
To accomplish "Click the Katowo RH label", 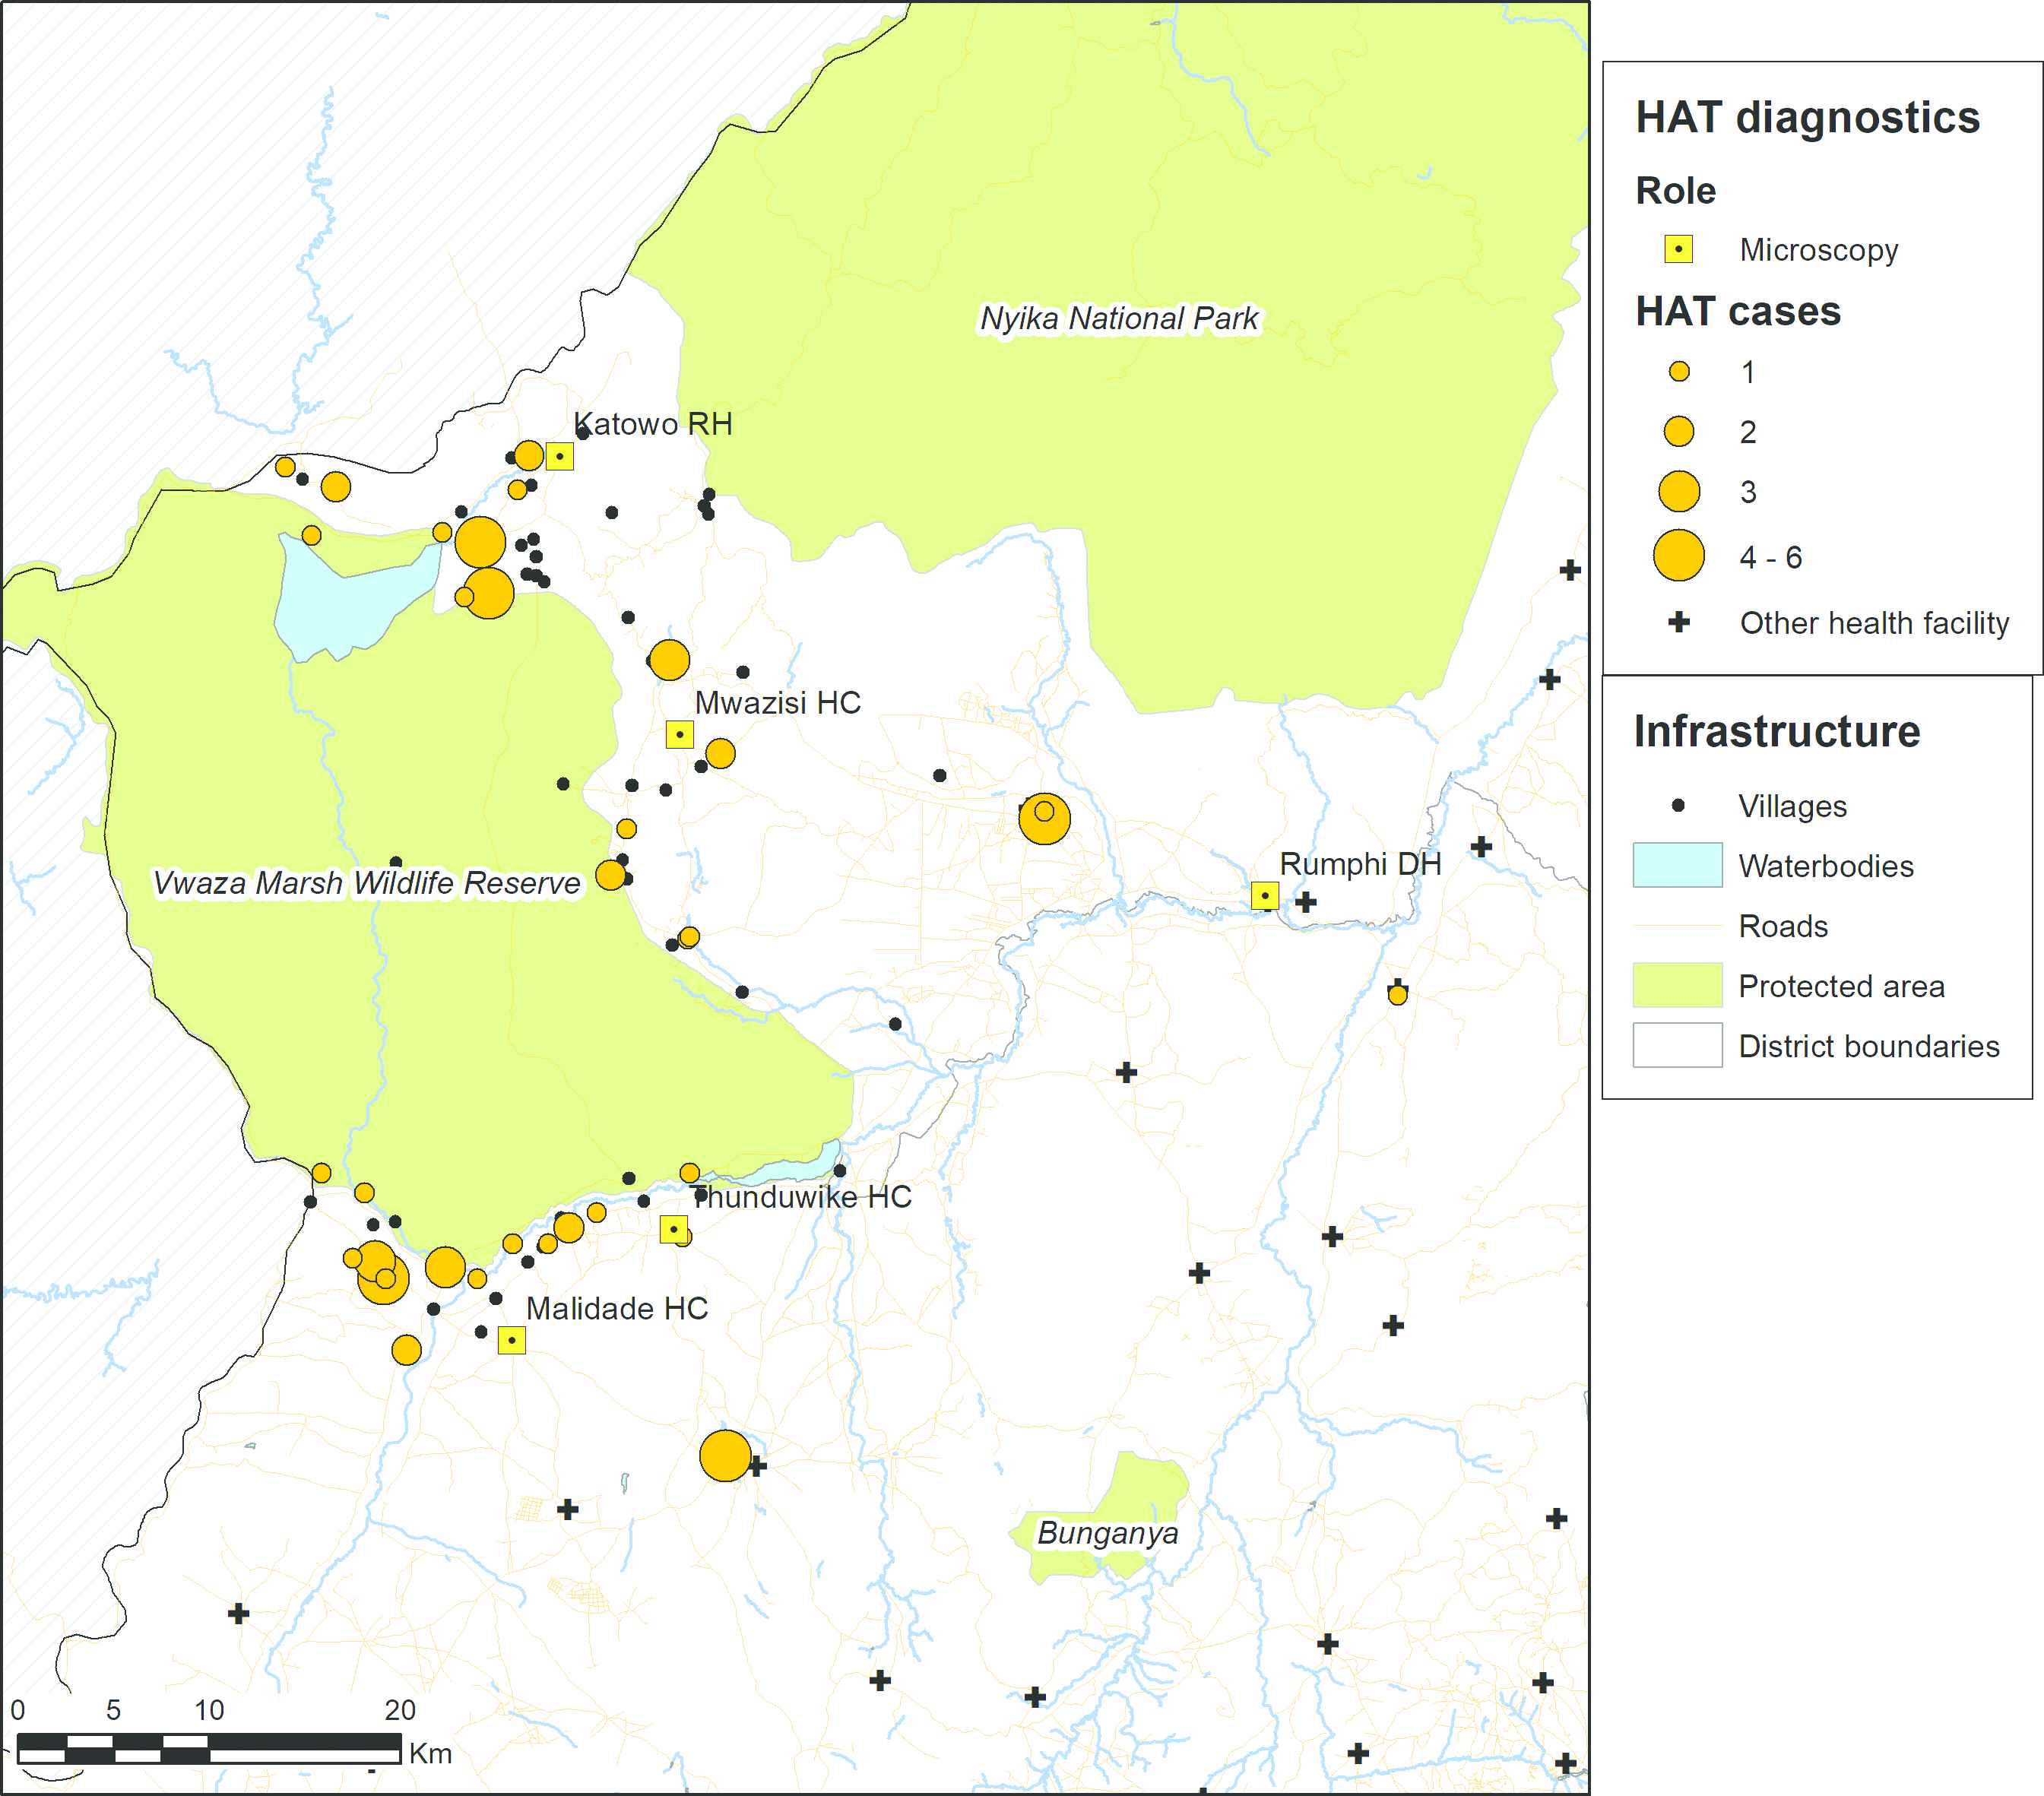I will 653,424.
